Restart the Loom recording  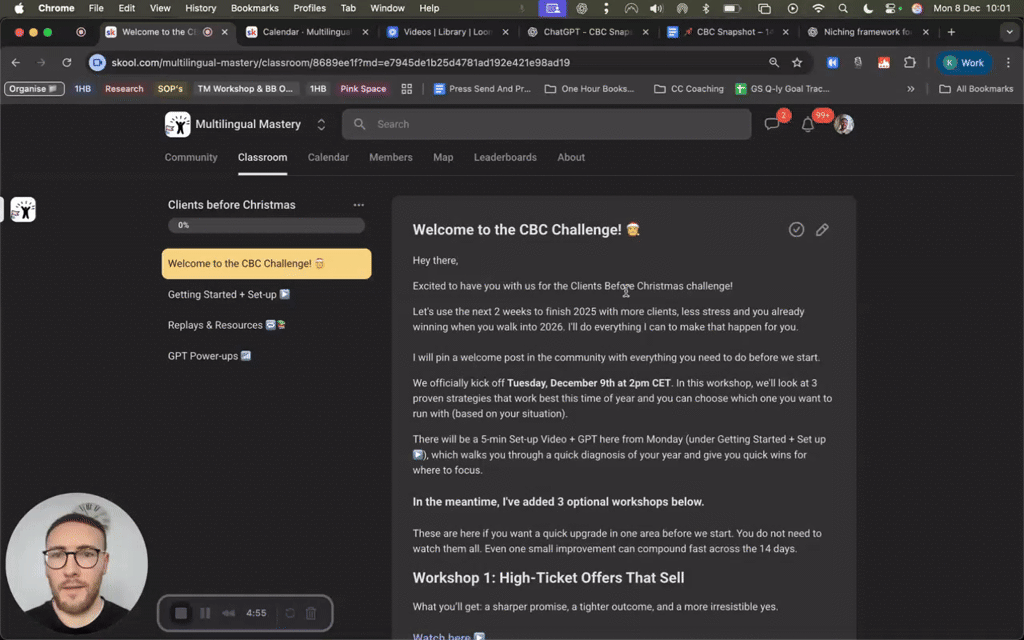pyautogui.click(x=290, y=613)
